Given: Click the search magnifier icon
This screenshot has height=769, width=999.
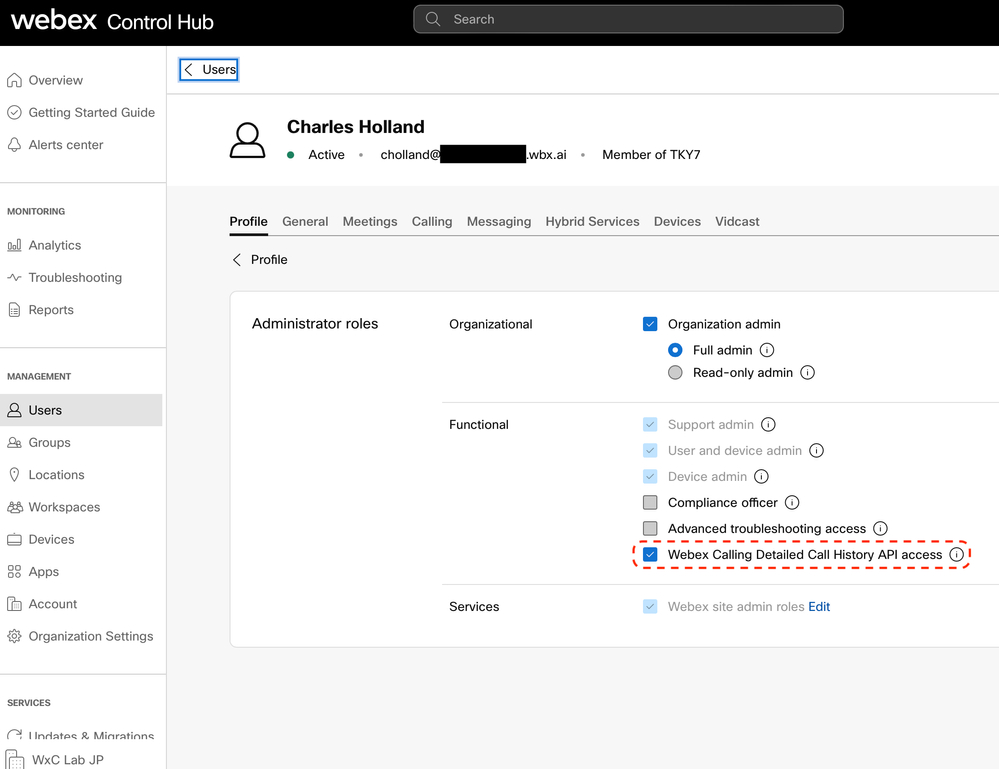Looking at the screenshot, I should pyautogui.click(x=433, y=19).
